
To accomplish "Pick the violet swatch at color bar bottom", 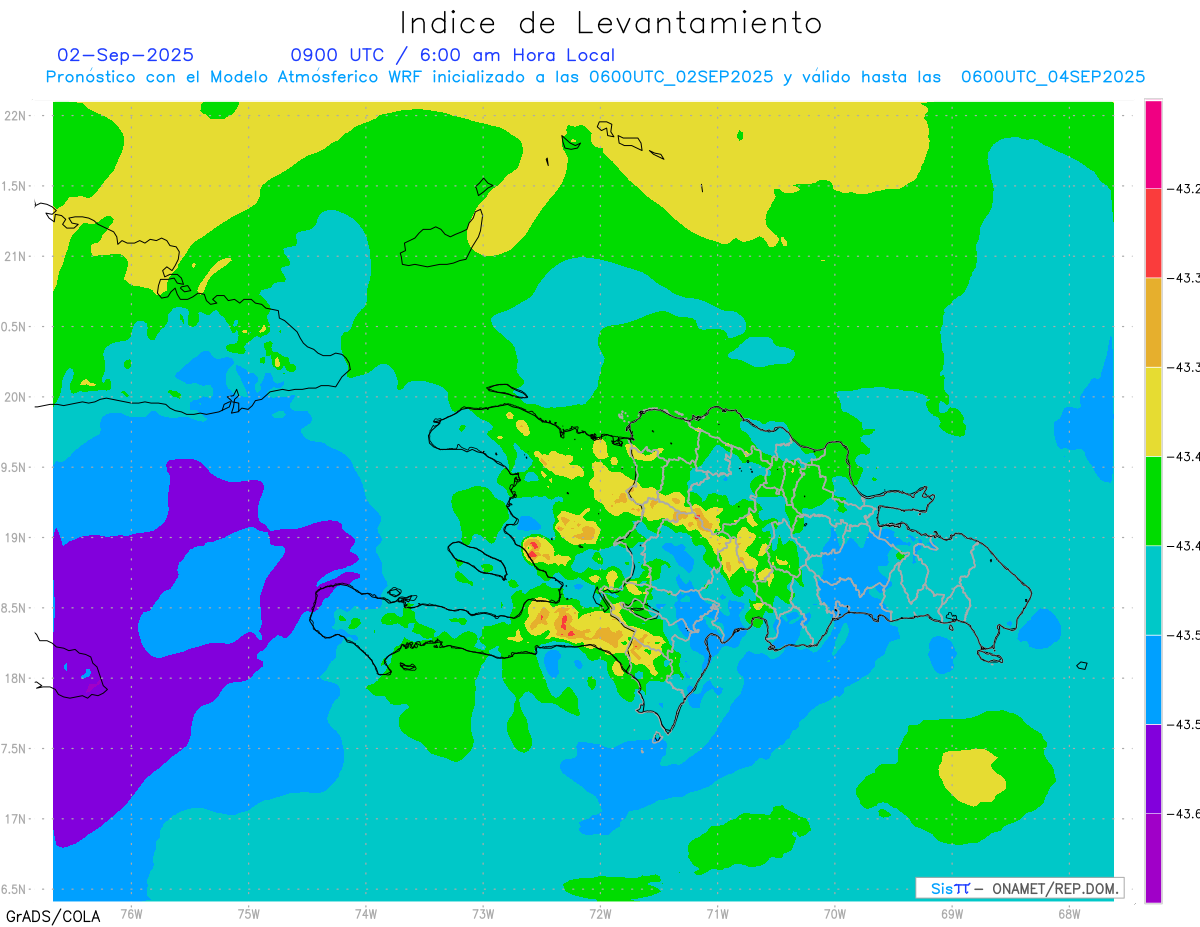I will [1153, 857].
